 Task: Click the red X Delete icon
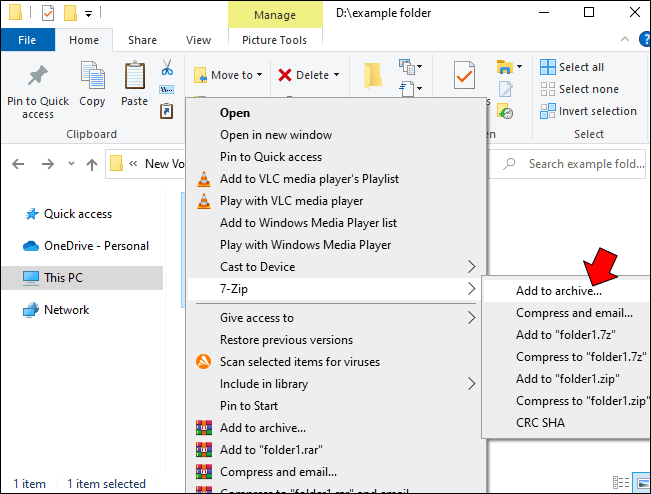[x=285, y=75]
